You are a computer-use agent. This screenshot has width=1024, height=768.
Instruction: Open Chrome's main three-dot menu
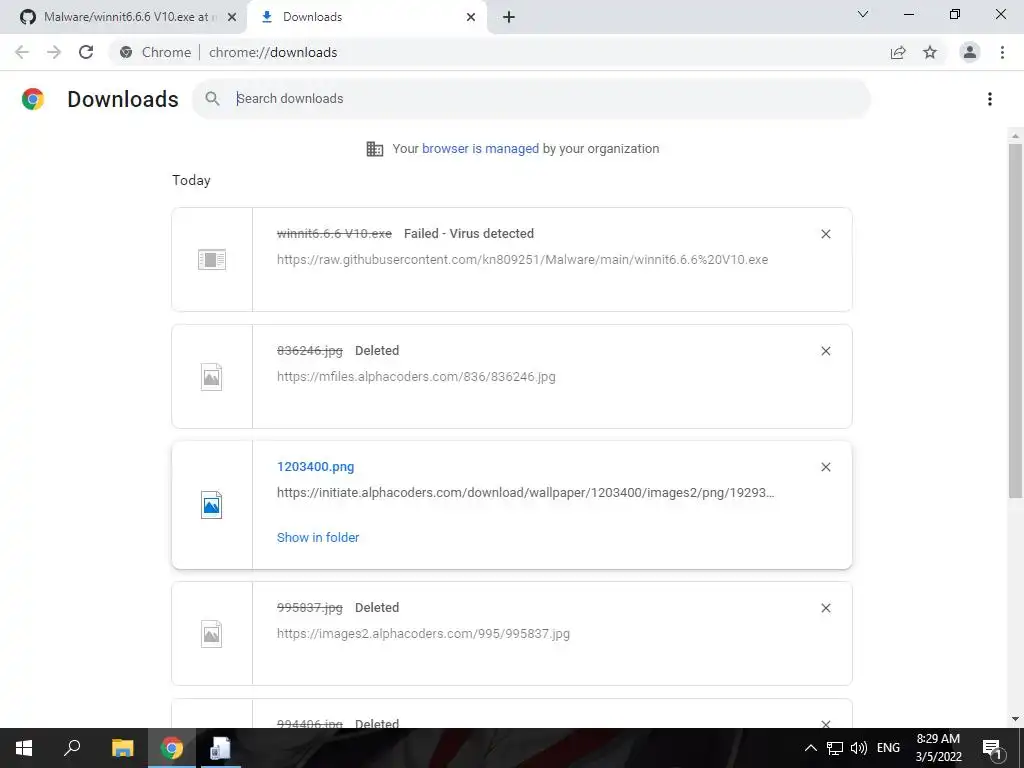pyautogui.click(x=1002, y=52)
